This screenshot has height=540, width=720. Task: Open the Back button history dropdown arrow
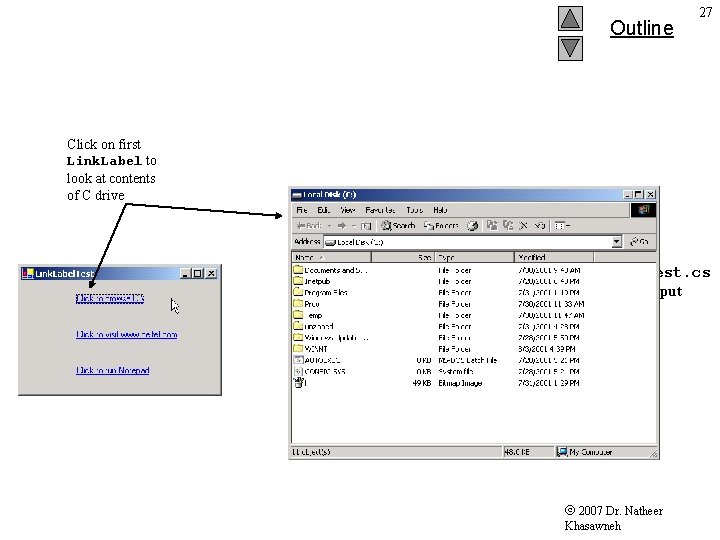pos(329,226)
